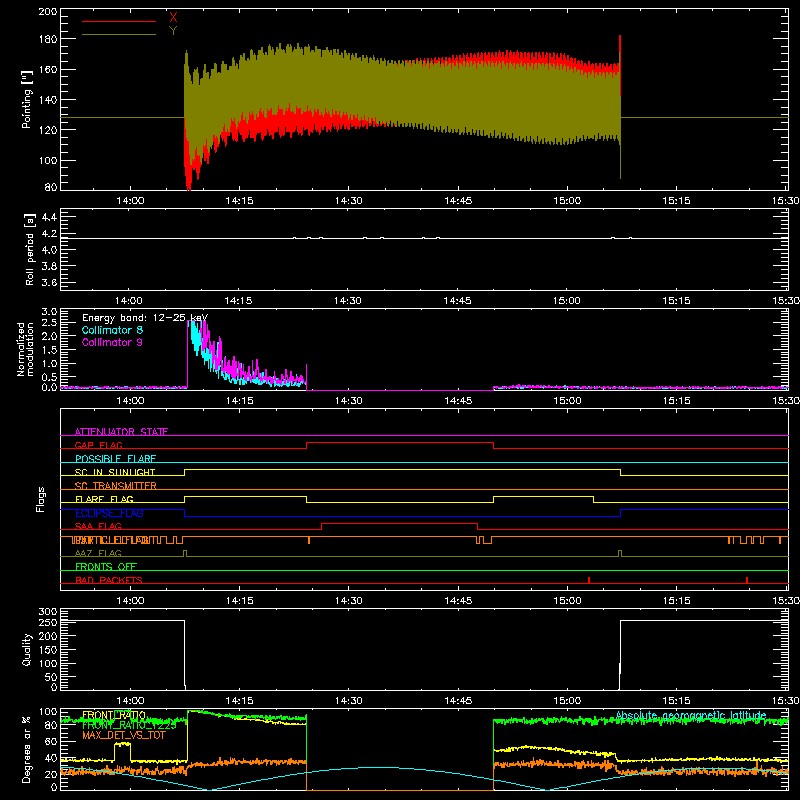Click the olive legend line beside Y
Image resolution: width=800 pixels, height=800 pixels.
click(x=119, y=35)
